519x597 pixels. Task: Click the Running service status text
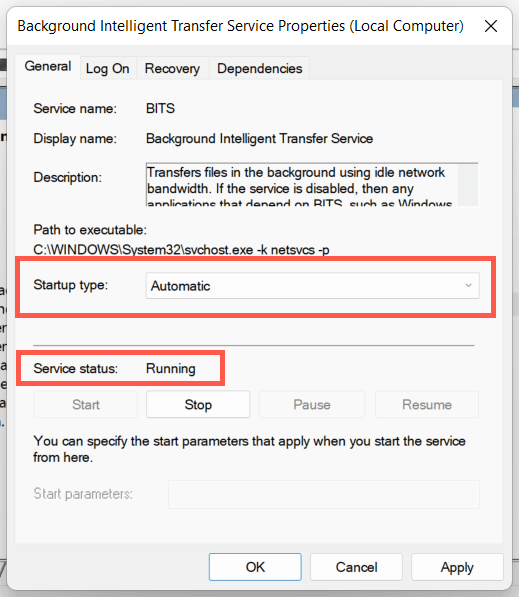click(171, 369)
